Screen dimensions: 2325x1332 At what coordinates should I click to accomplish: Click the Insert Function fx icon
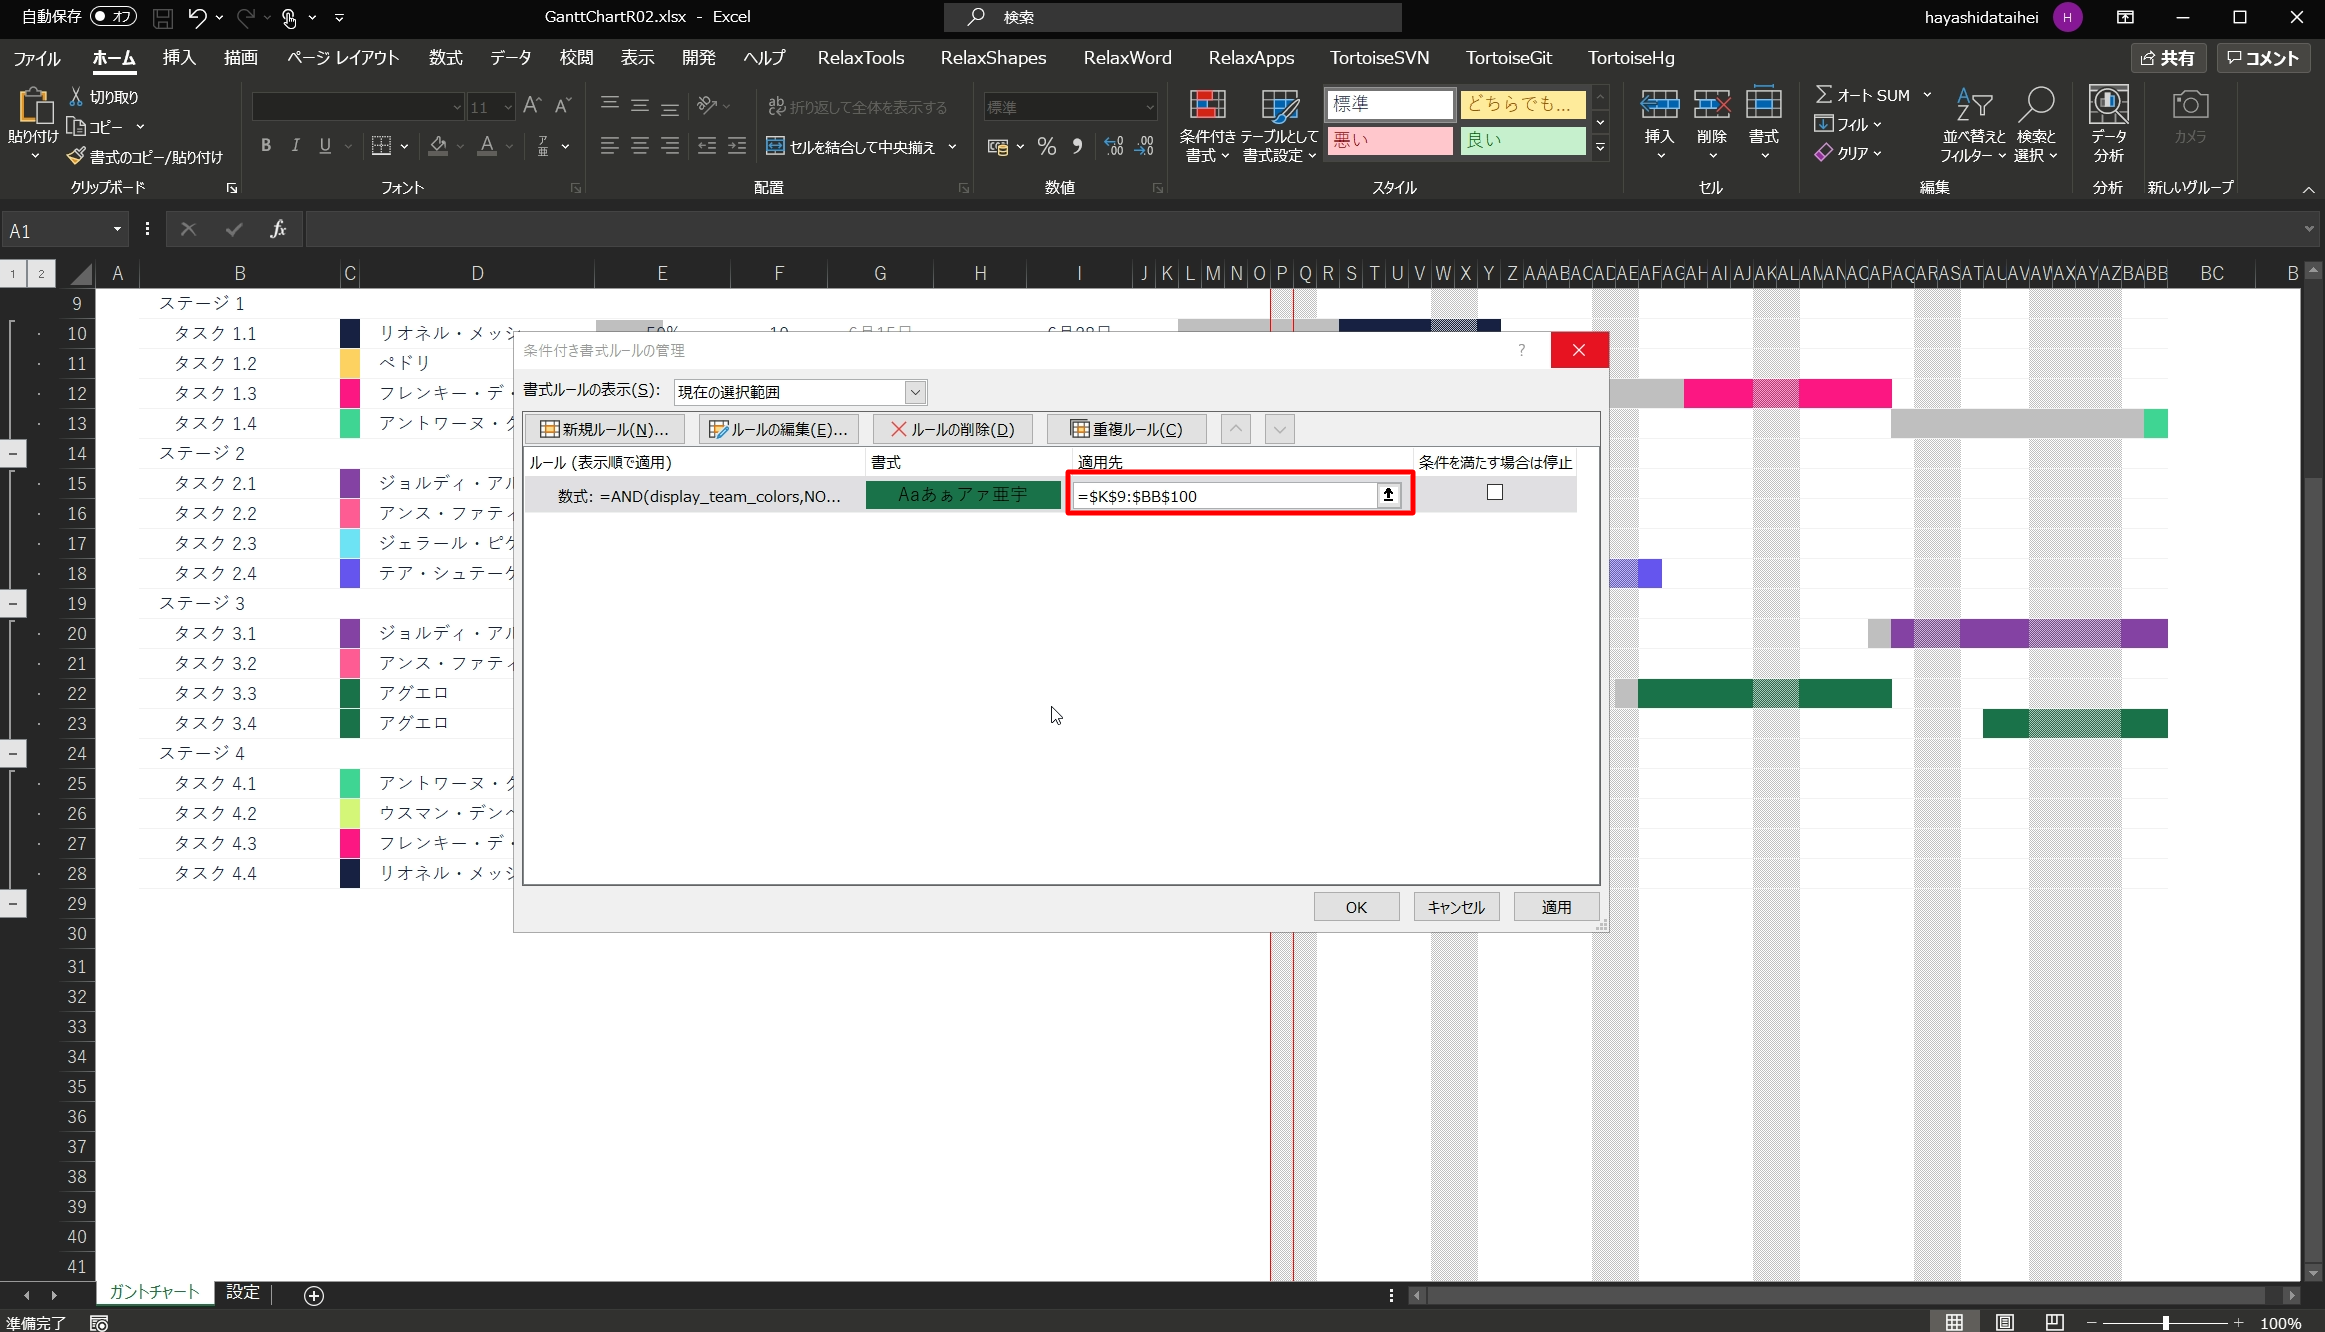coord(278,230)
